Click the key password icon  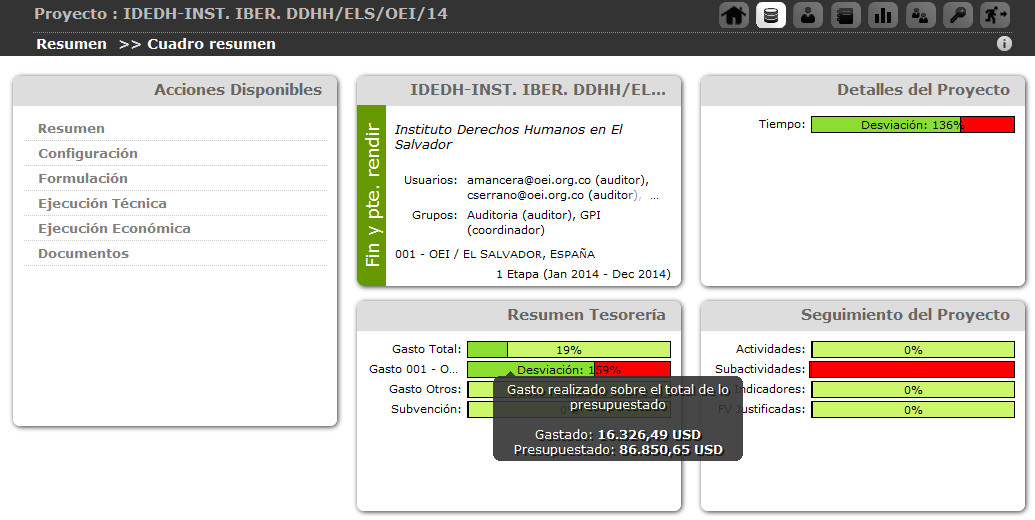pyautogui.click(x=958, y=15)
